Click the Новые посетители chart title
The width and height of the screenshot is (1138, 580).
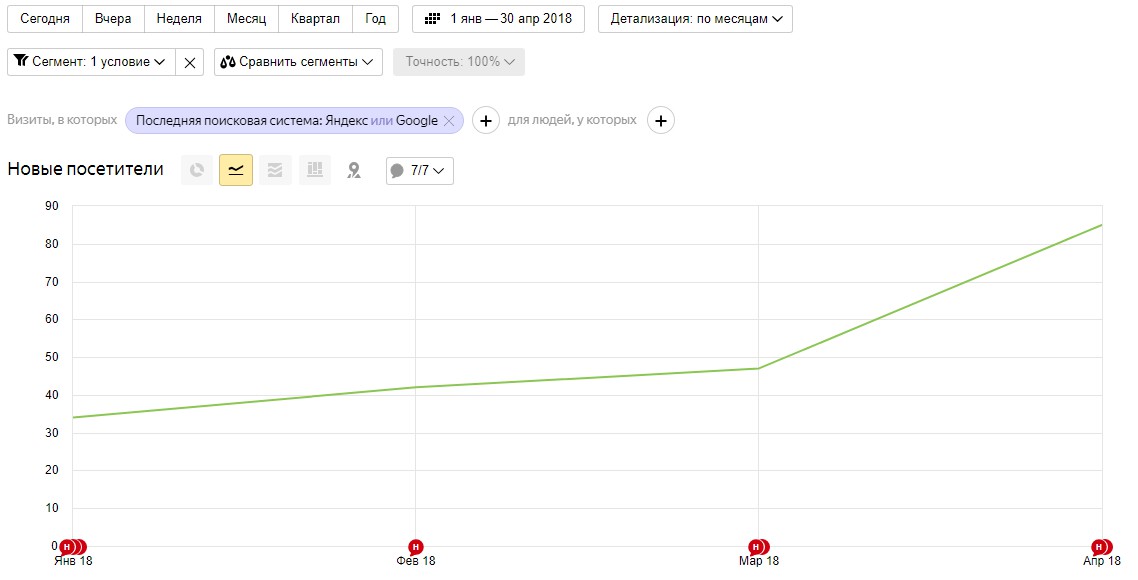click(86, 170)
